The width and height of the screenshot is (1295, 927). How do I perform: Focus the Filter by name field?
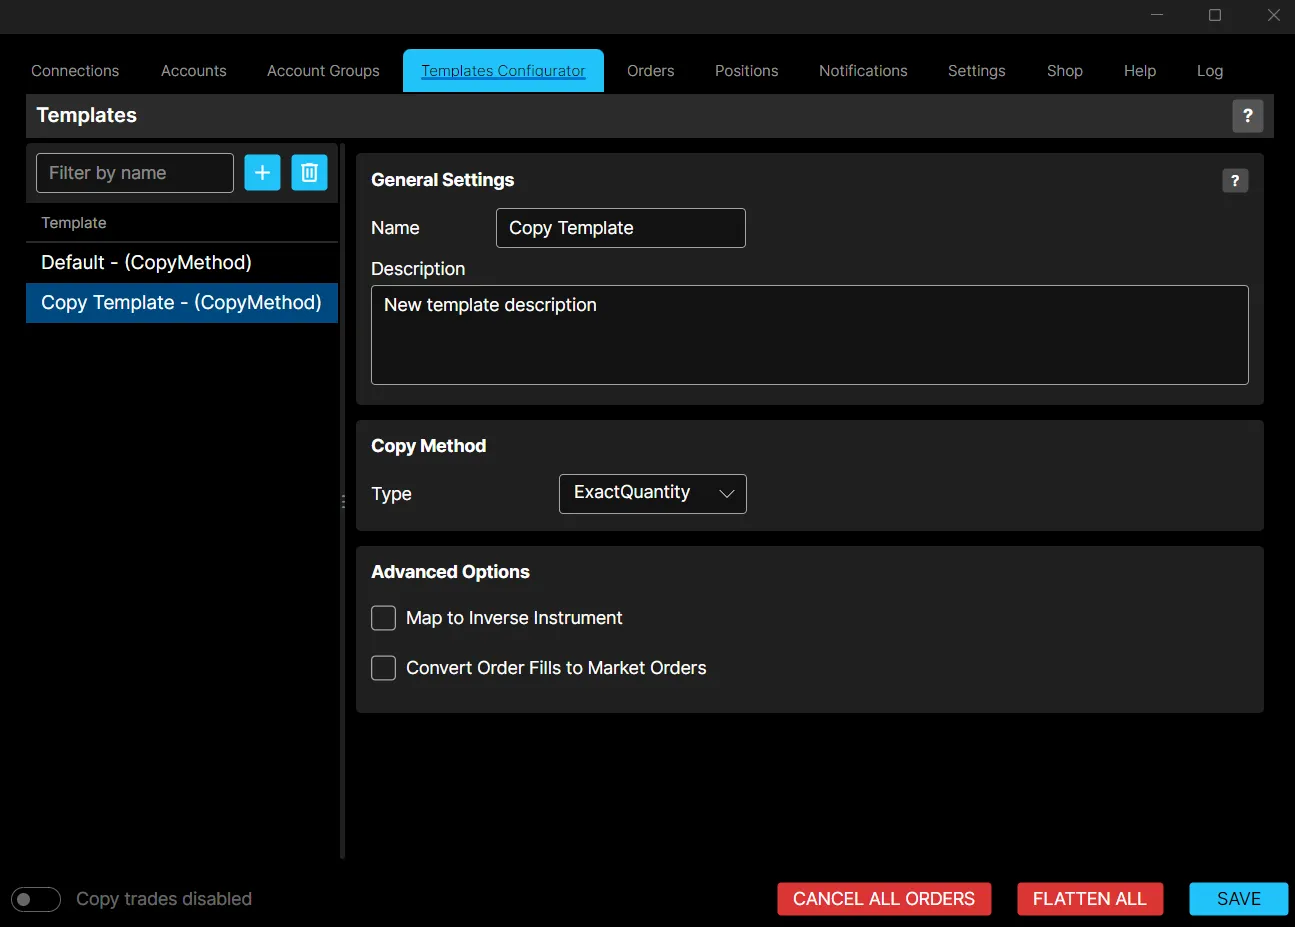pyautogui.click(x=135, y=173)
